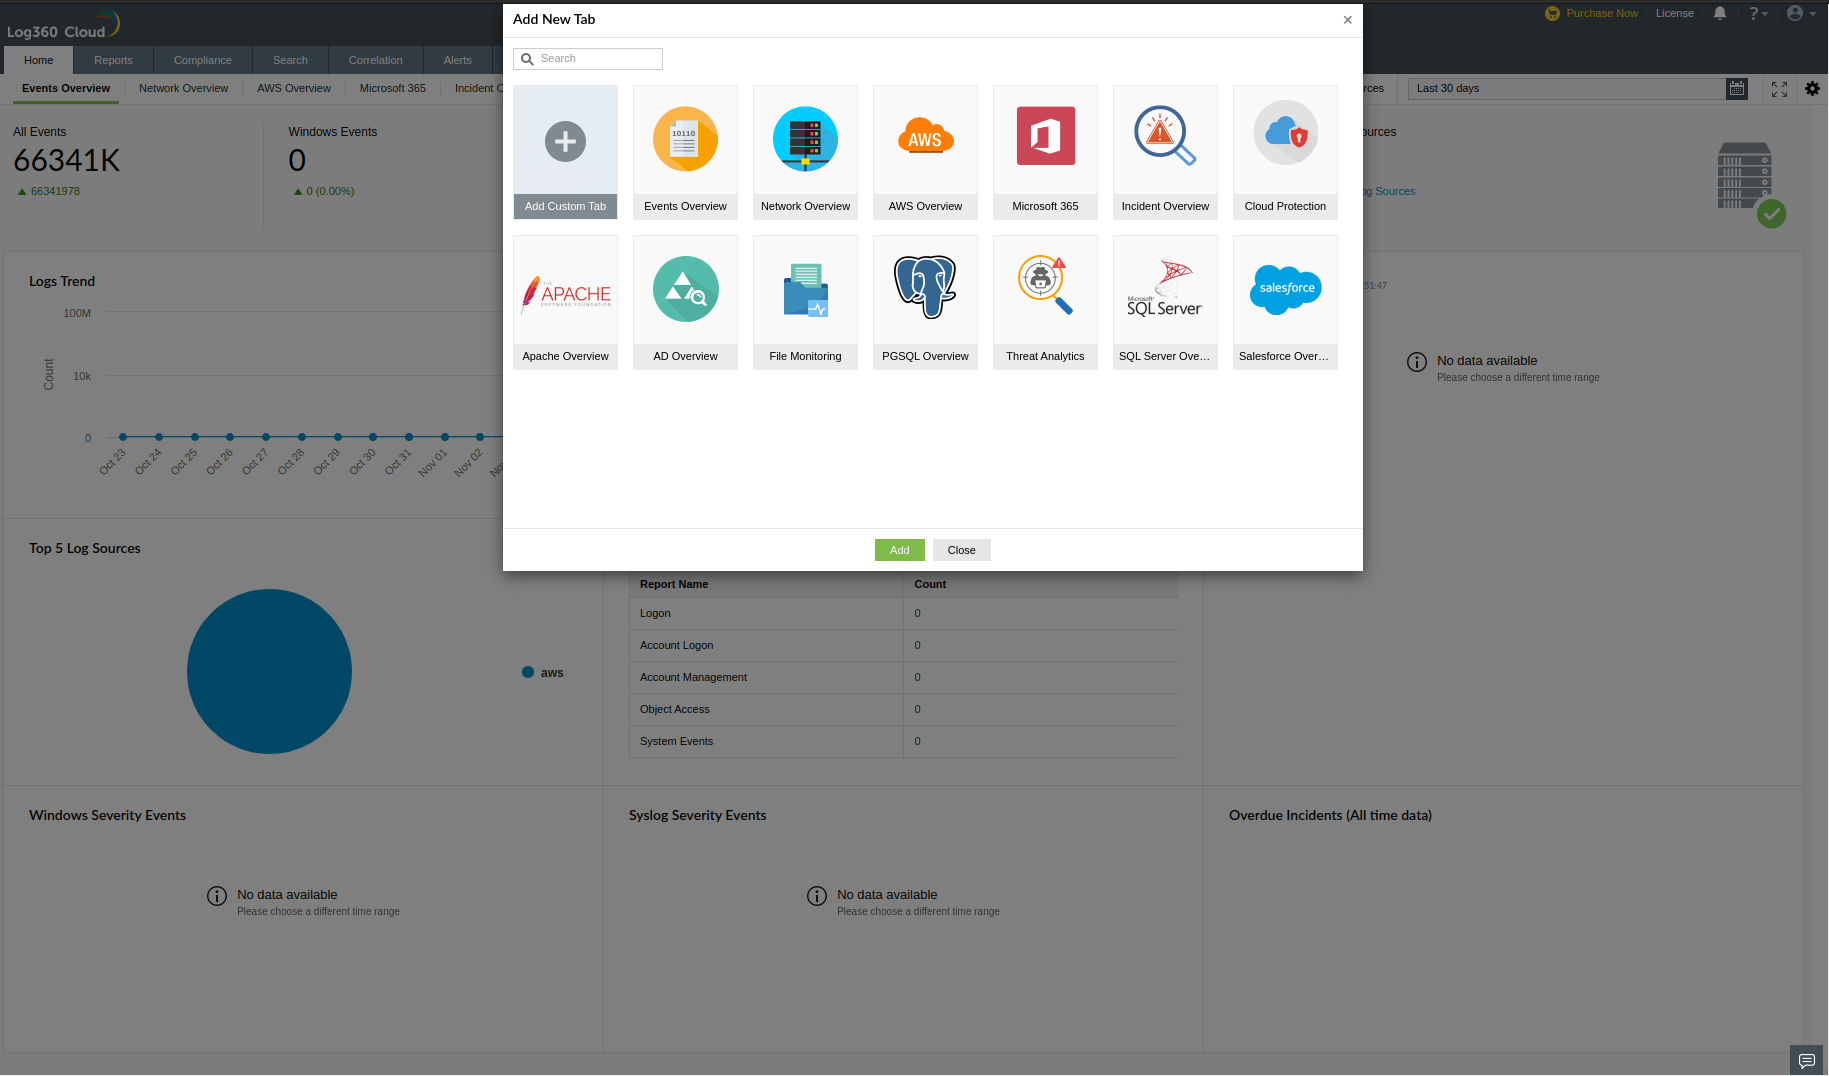
Task: Select the Incident Overview magnifier icon
Action: click(1165, 135)
